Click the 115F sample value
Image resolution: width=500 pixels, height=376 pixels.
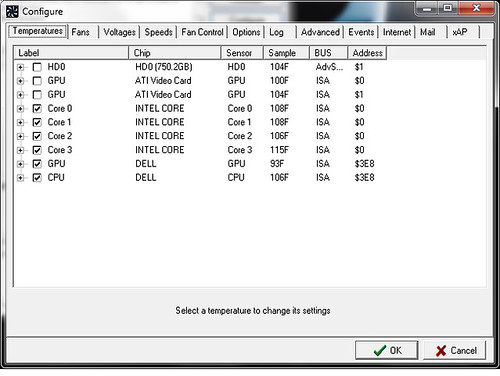(x=279, y=150)
